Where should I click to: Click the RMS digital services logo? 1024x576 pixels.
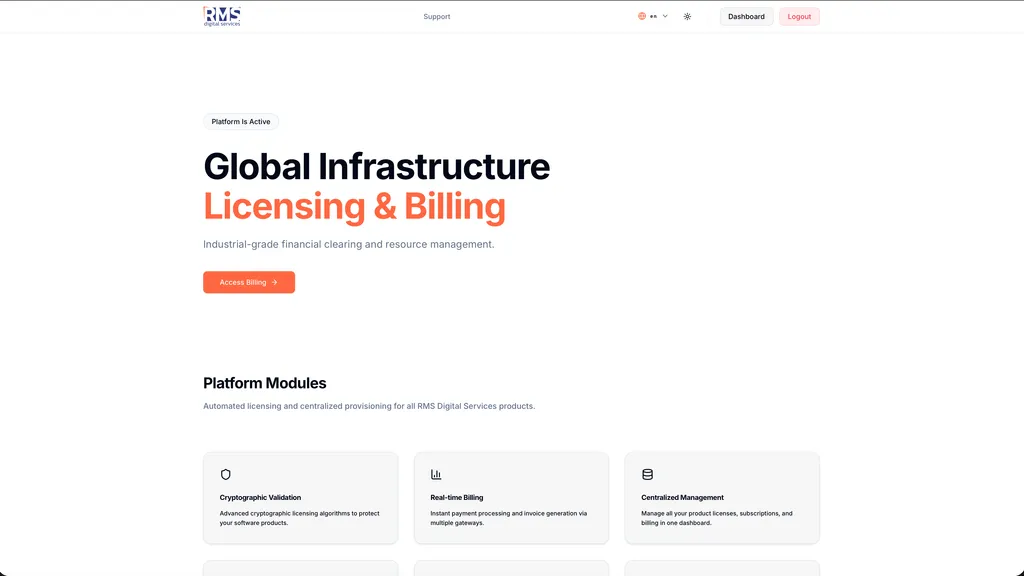pyautogui.click(x=222, y=16)
